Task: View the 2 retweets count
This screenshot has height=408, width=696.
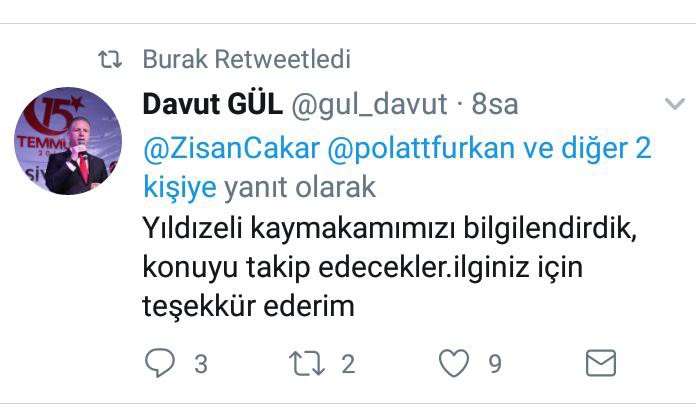Action: [x=348, y=364]
